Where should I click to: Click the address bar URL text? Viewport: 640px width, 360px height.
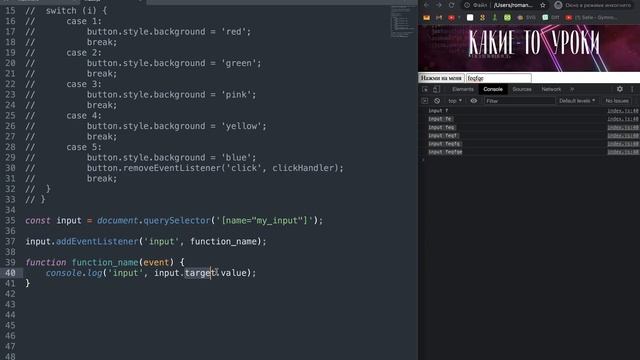point(513,5)
